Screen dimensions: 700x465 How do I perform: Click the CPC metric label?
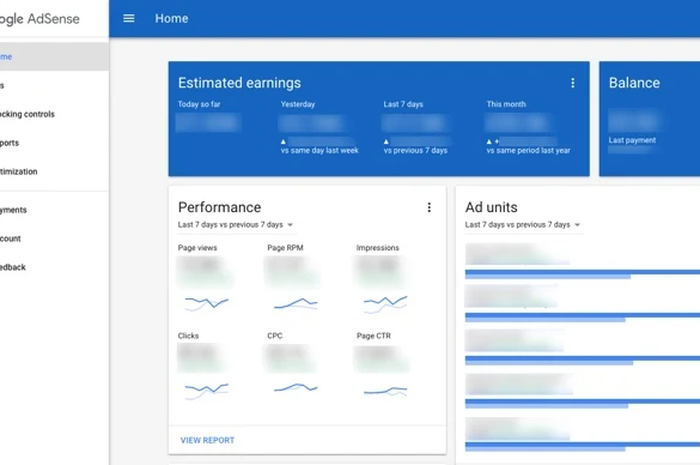tap(275, 336)
